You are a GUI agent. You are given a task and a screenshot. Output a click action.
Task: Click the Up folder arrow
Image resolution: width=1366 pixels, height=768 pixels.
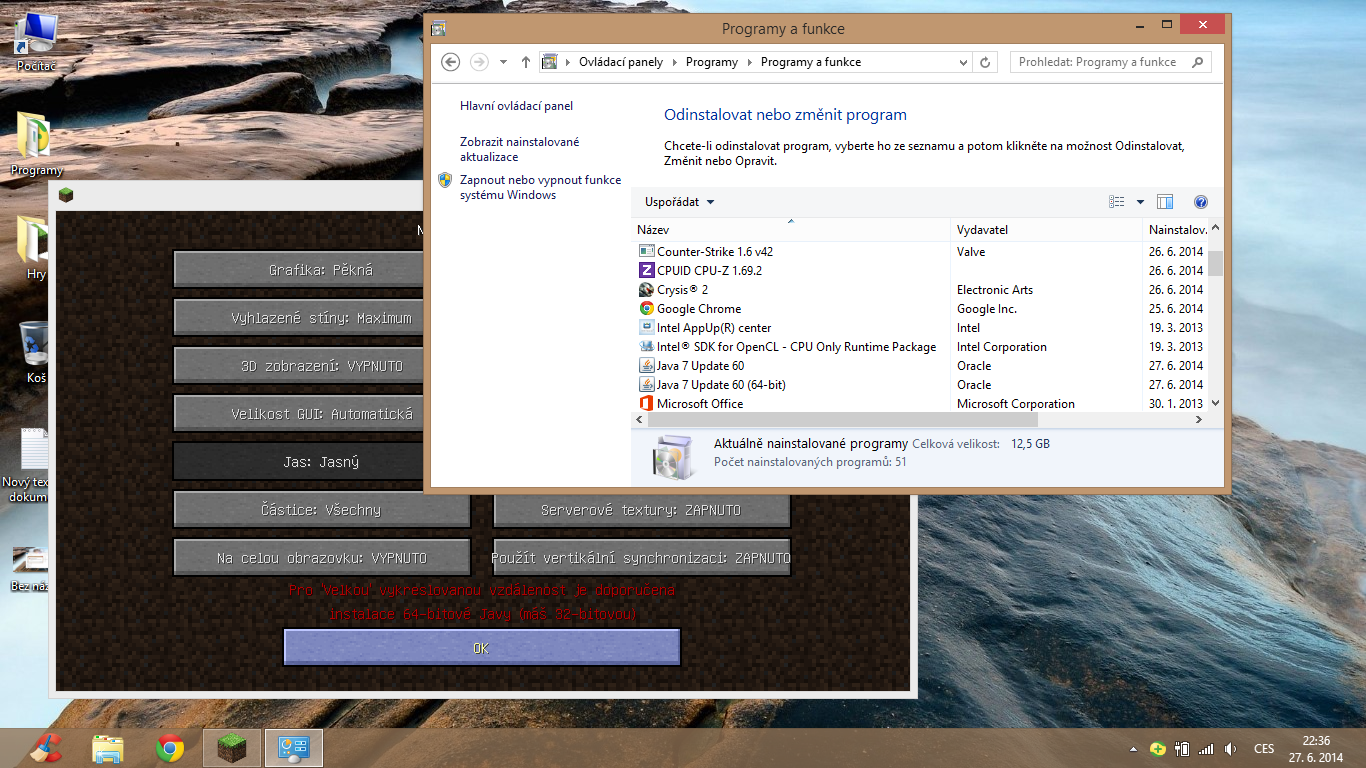point(526,62)
